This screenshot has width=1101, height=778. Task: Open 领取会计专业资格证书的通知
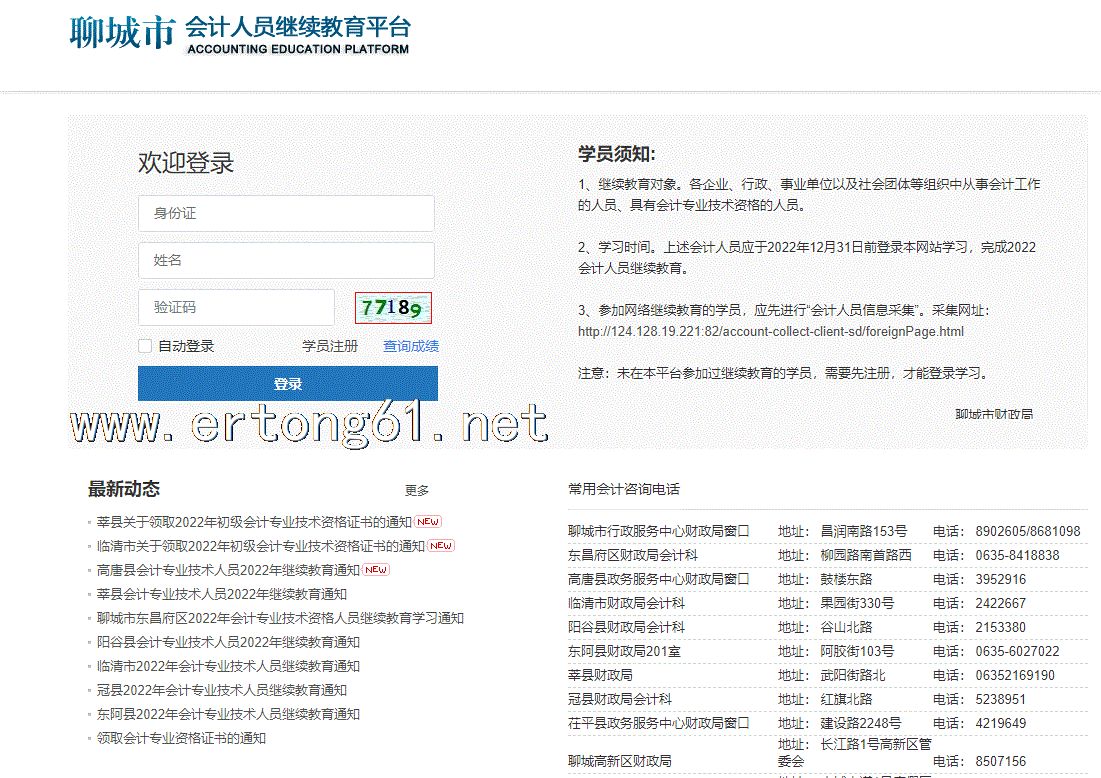181,738
